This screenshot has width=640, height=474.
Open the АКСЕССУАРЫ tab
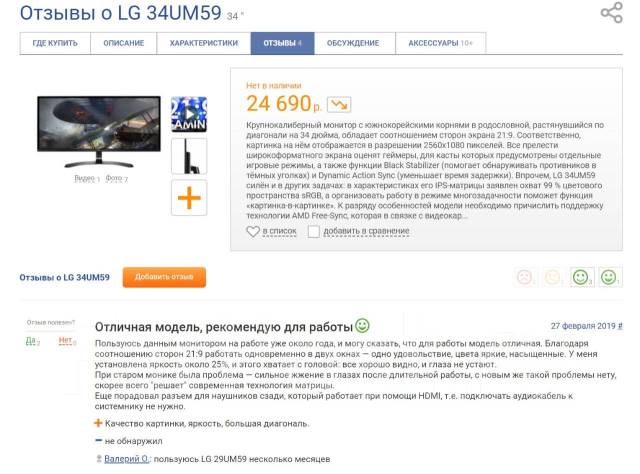(440, 43)
